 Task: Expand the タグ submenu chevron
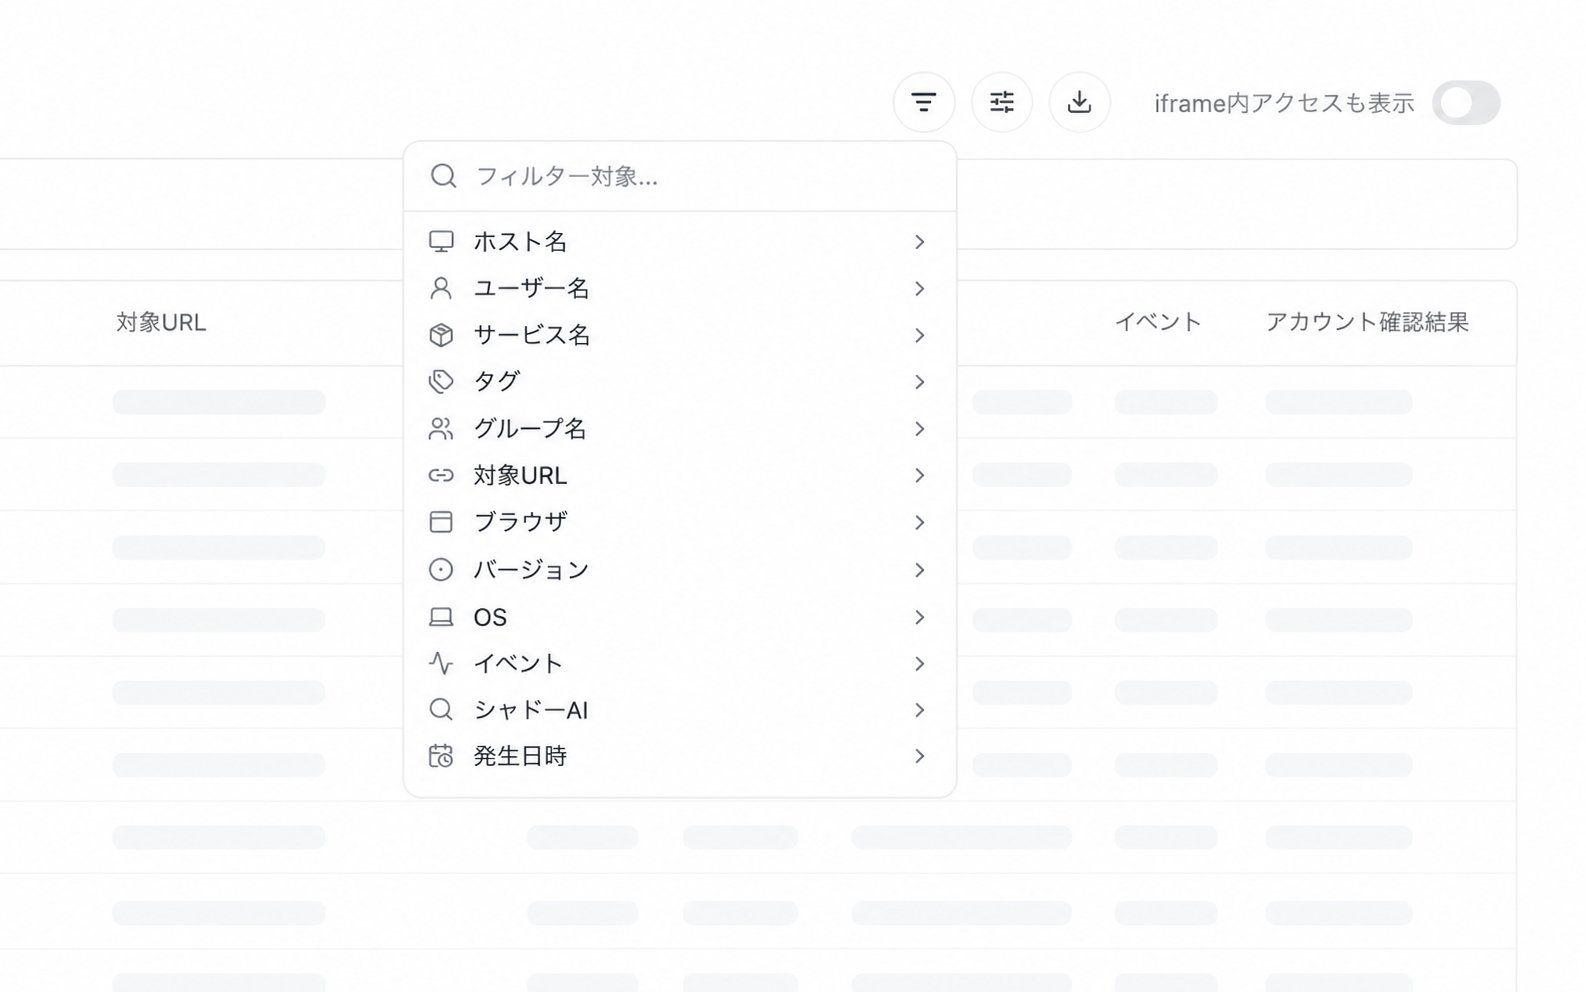pos(919,382)
